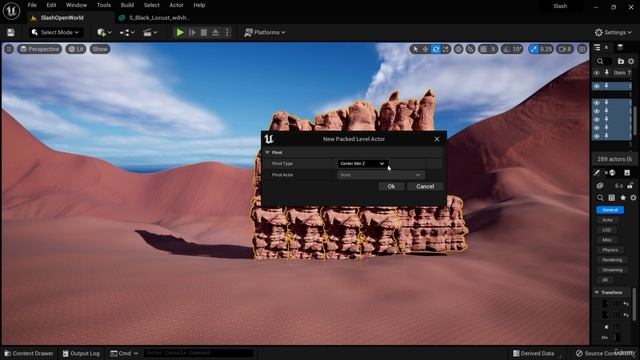This screenshot has width=640, height=360.
Task: Open the Cinematics clapperboard dropdown
Action: (150, 32)
